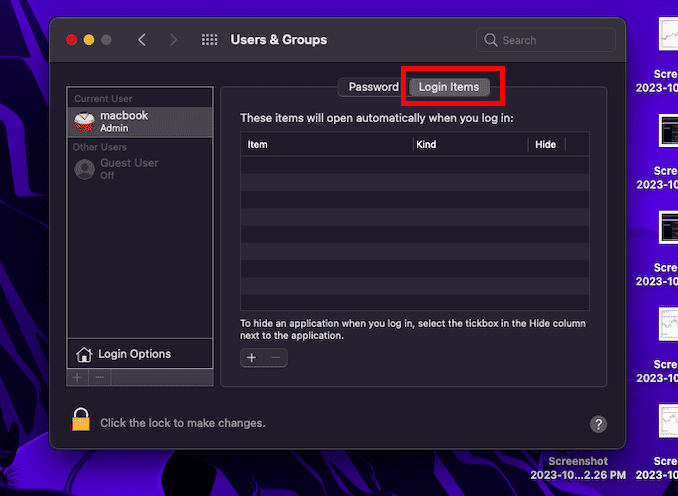Click the lock icon to make changes

click(x=81, y=420)
